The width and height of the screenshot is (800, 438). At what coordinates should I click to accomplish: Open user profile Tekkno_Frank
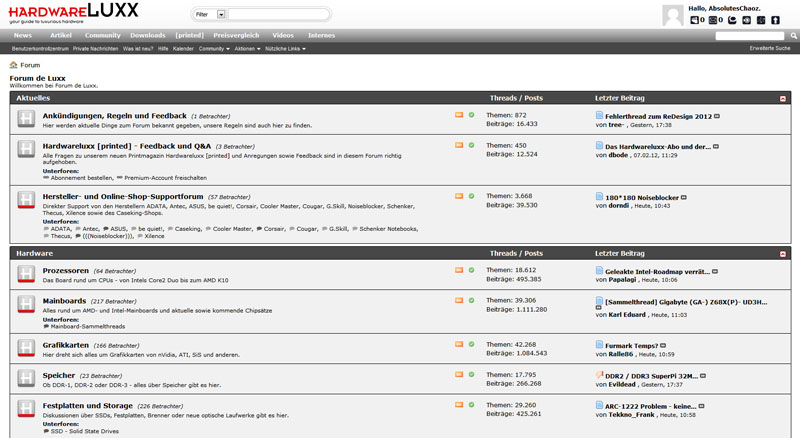pos(631,415)
